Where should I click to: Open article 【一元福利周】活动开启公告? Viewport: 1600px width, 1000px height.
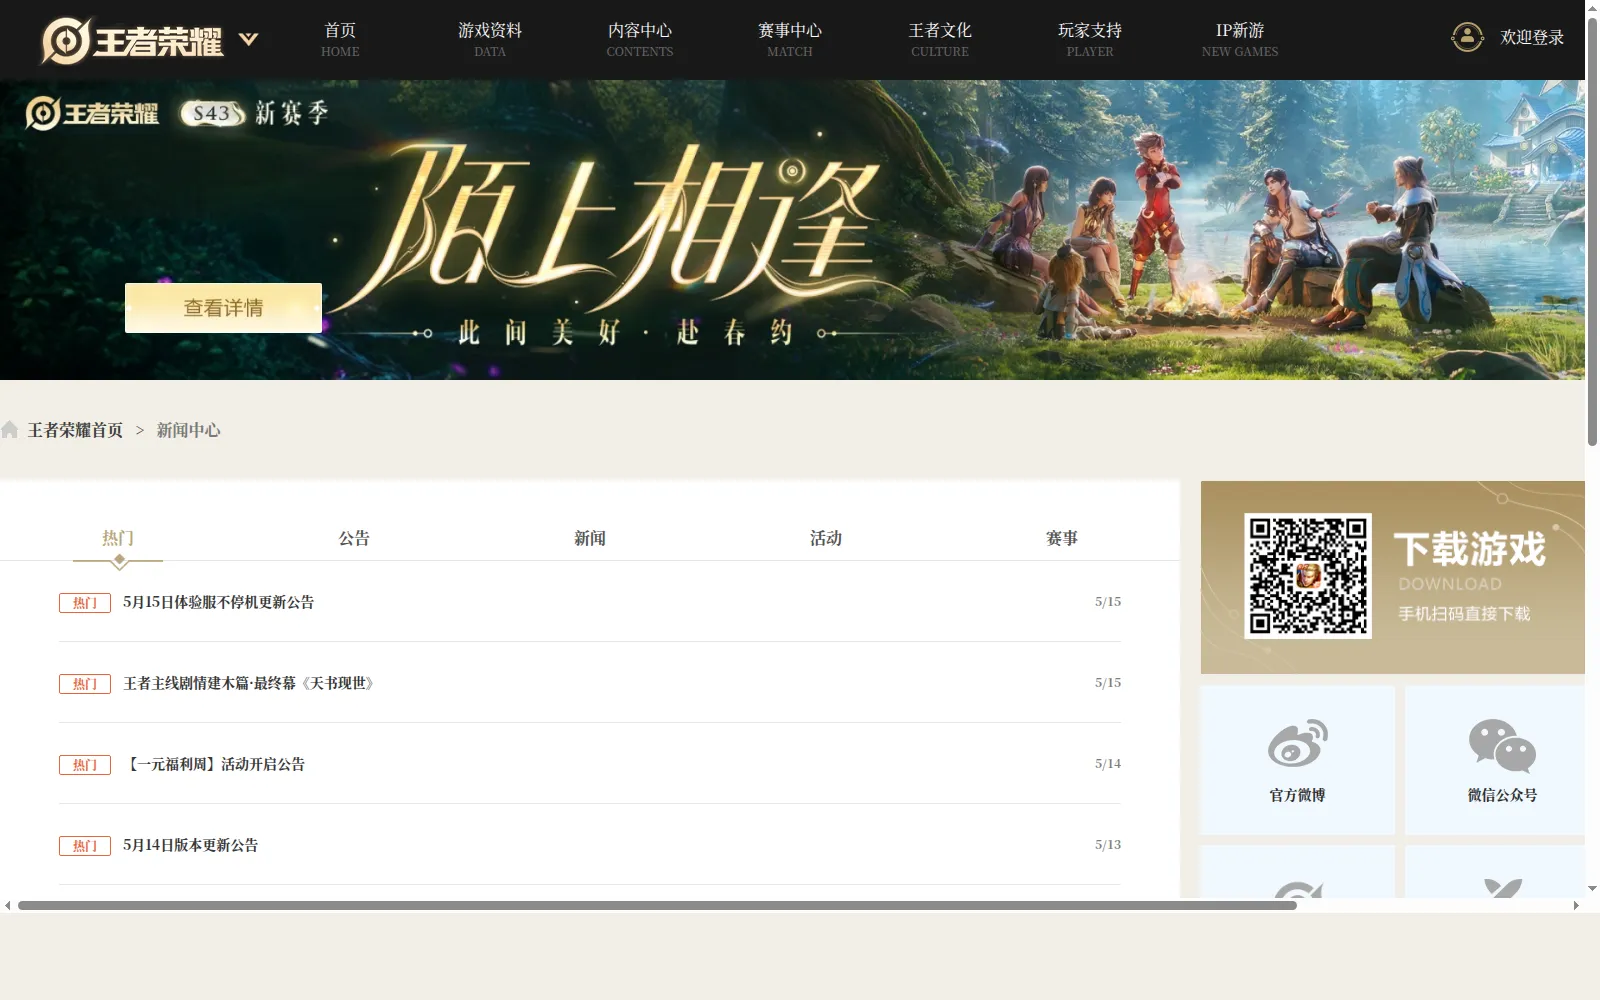[x=214, y=764]
